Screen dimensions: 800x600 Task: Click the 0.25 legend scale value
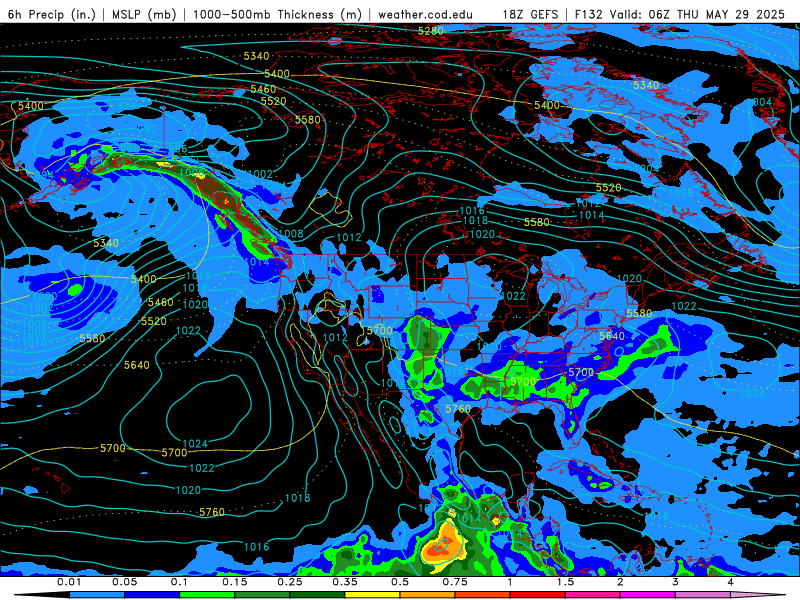click(x=290, y=582)
